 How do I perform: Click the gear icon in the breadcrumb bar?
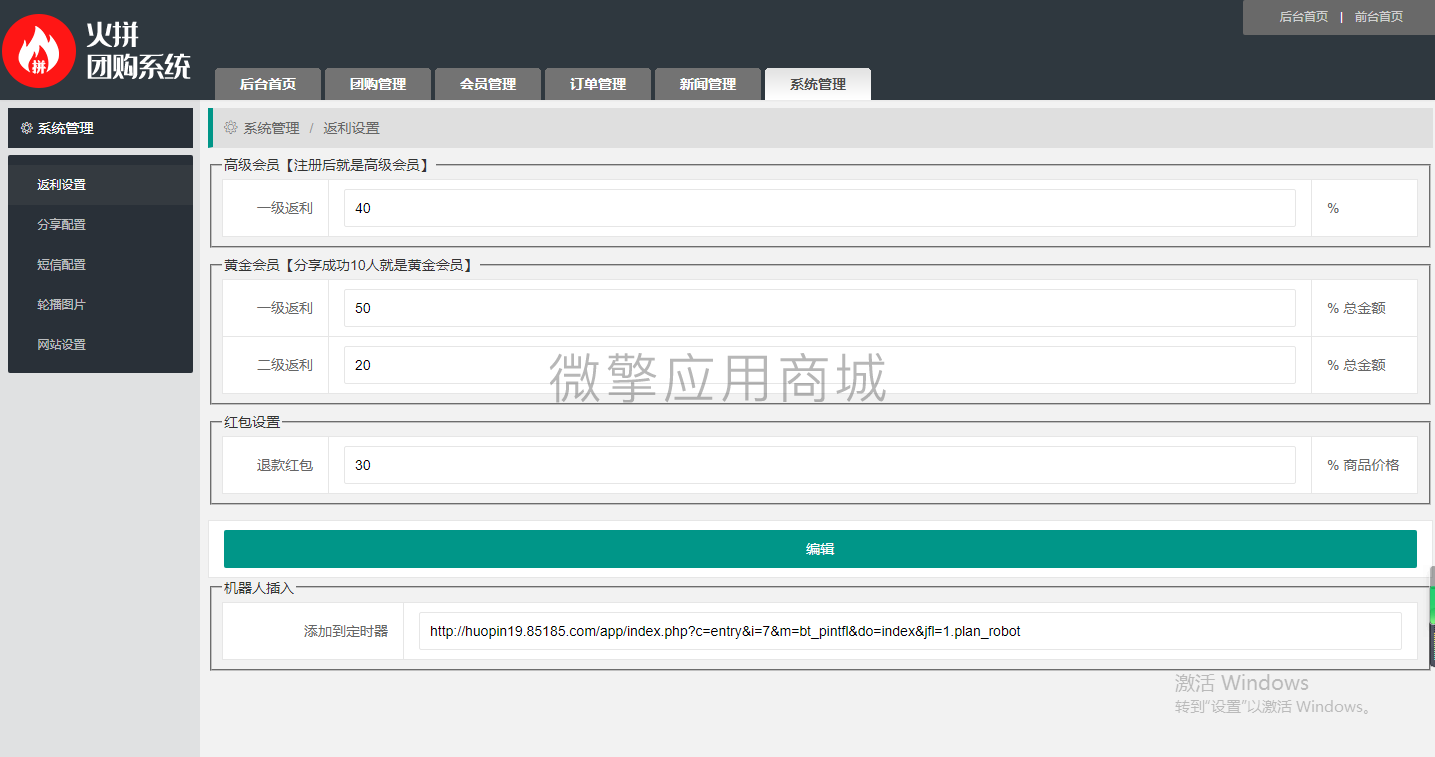point(231,128)
